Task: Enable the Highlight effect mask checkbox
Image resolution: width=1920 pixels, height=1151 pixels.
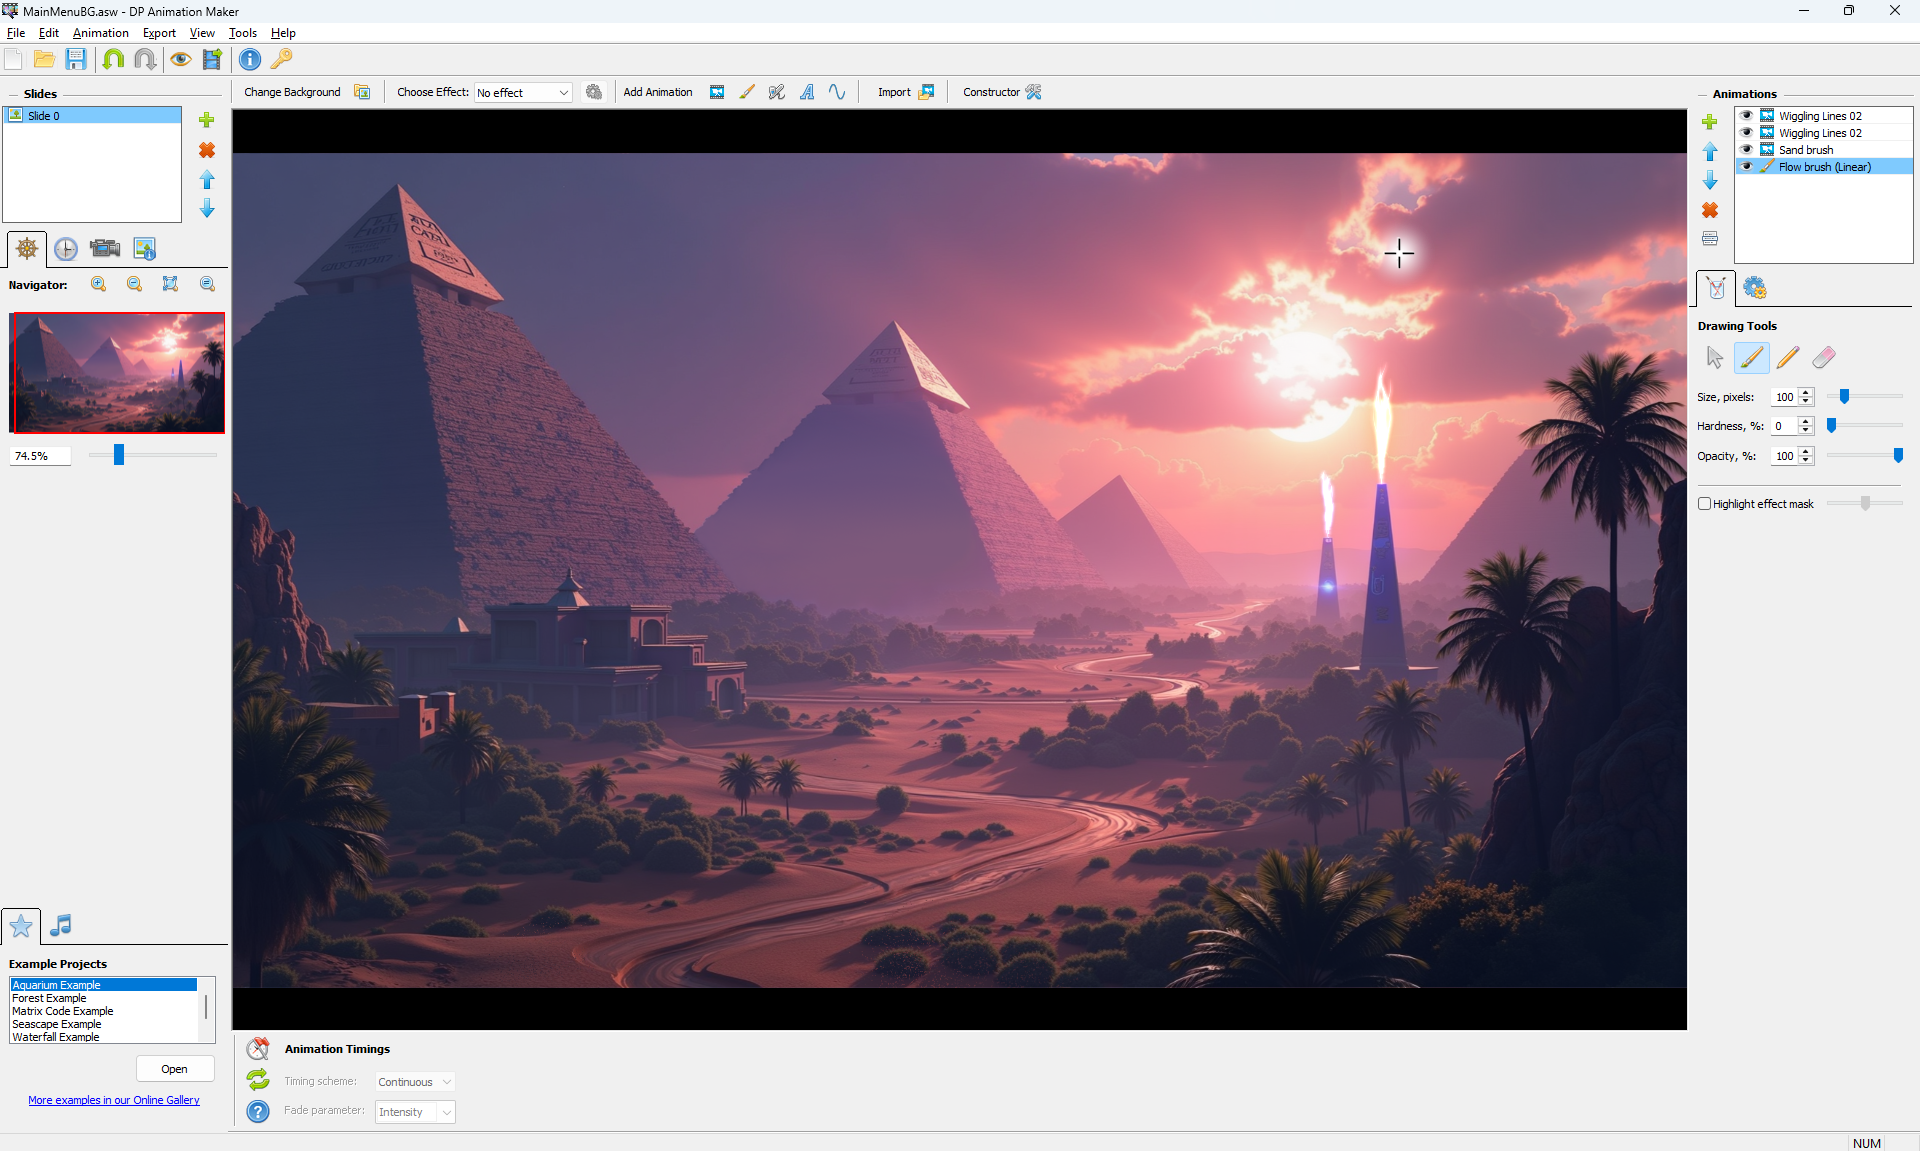Action: (1704, 504)
